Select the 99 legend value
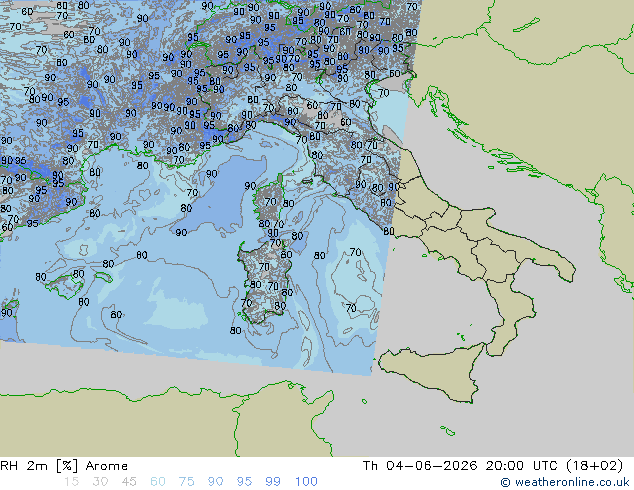The width and height of the screenshot is (634, 490). (x=273, y=482)
